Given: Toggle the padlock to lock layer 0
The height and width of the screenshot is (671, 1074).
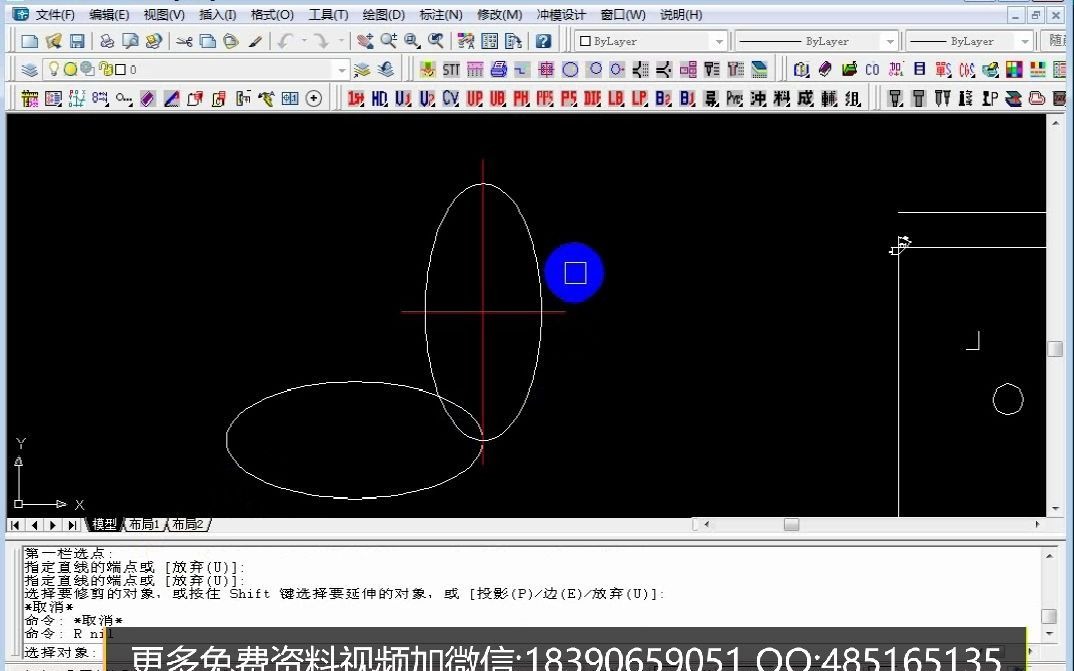Looking at the screenshot, I should coord(107,68).
